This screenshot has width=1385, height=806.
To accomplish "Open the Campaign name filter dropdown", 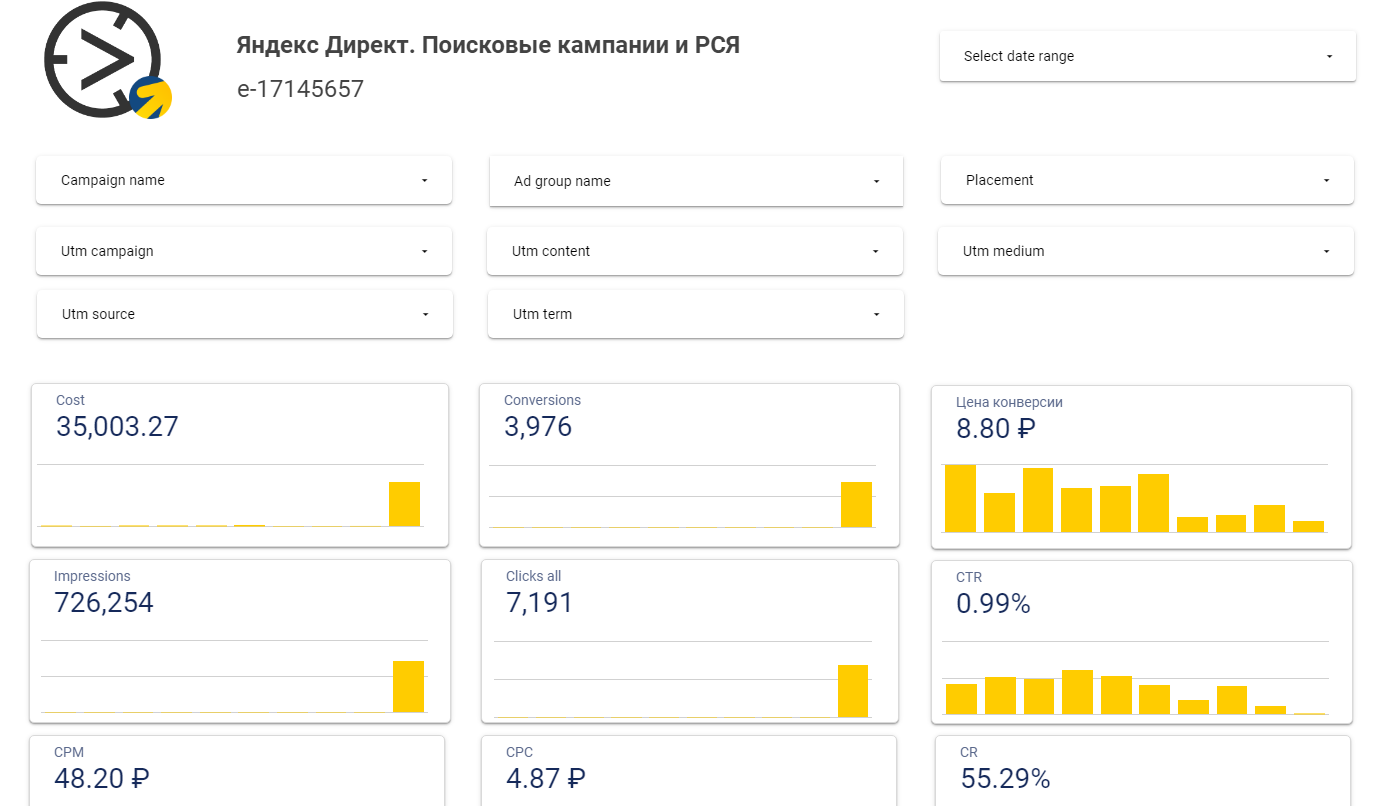I will [x=243, y=180].
